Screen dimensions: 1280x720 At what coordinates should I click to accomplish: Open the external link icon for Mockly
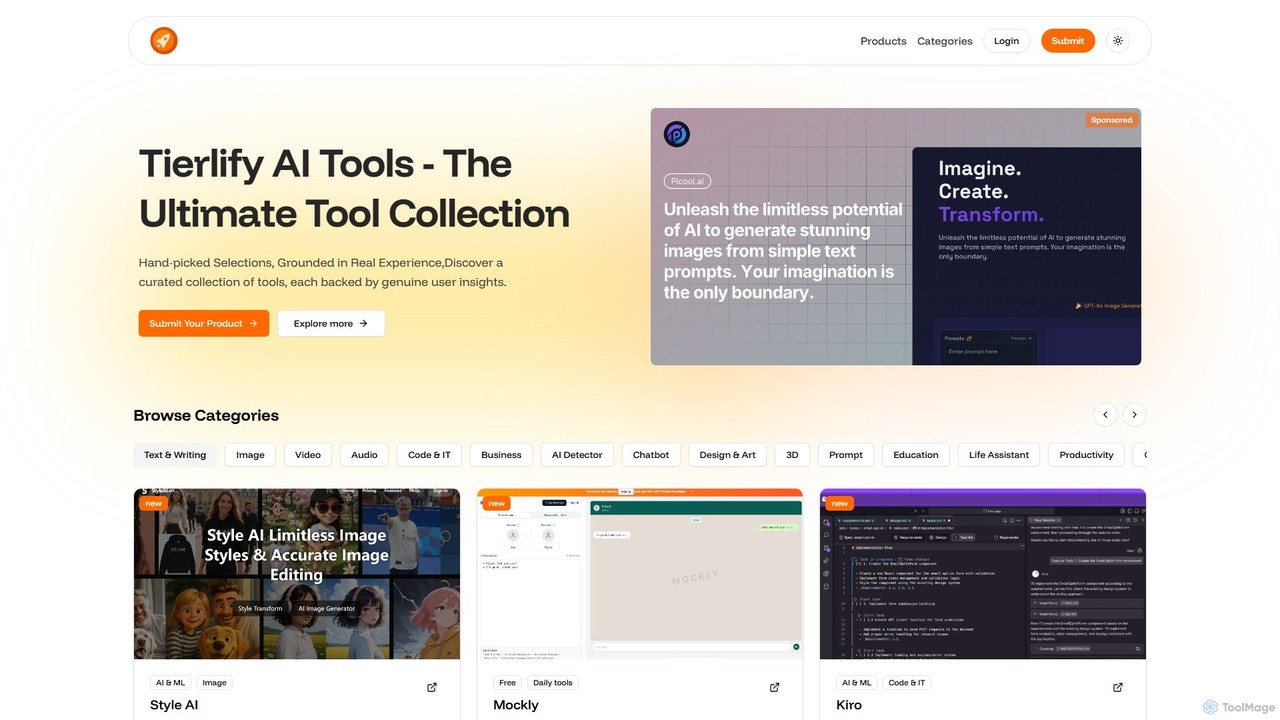coord(775,687)
